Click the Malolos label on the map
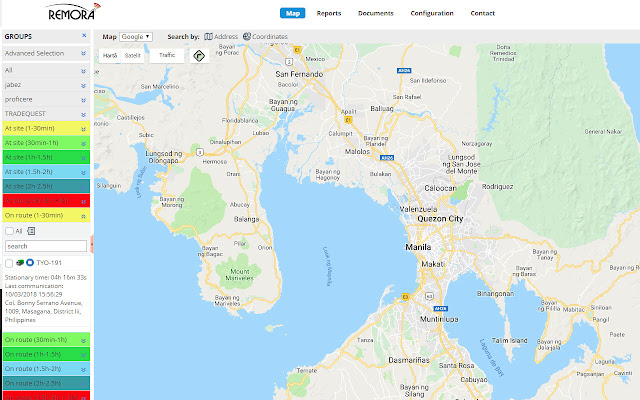This screenshot has width=640, height=400. tap(358, 151)
